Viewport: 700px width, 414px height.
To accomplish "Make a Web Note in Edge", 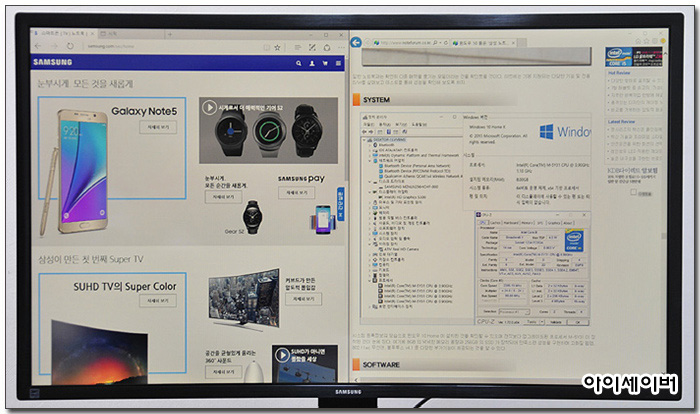I will [312, 47].
